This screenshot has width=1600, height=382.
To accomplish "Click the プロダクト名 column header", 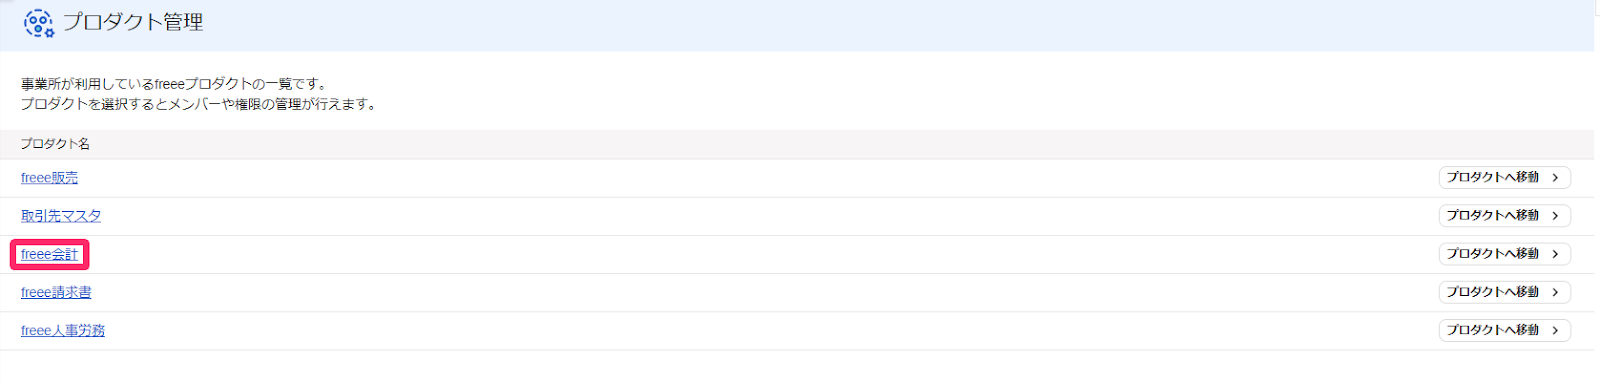I will (55, 144).
